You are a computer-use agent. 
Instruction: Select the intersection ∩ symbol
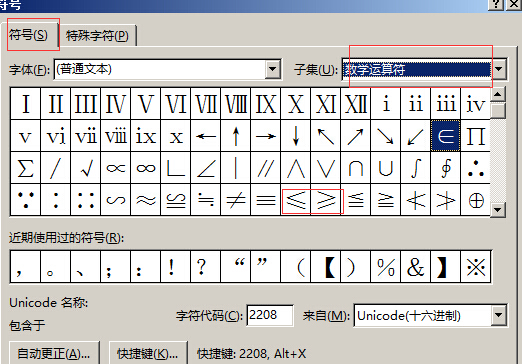(x=356, y=168)
